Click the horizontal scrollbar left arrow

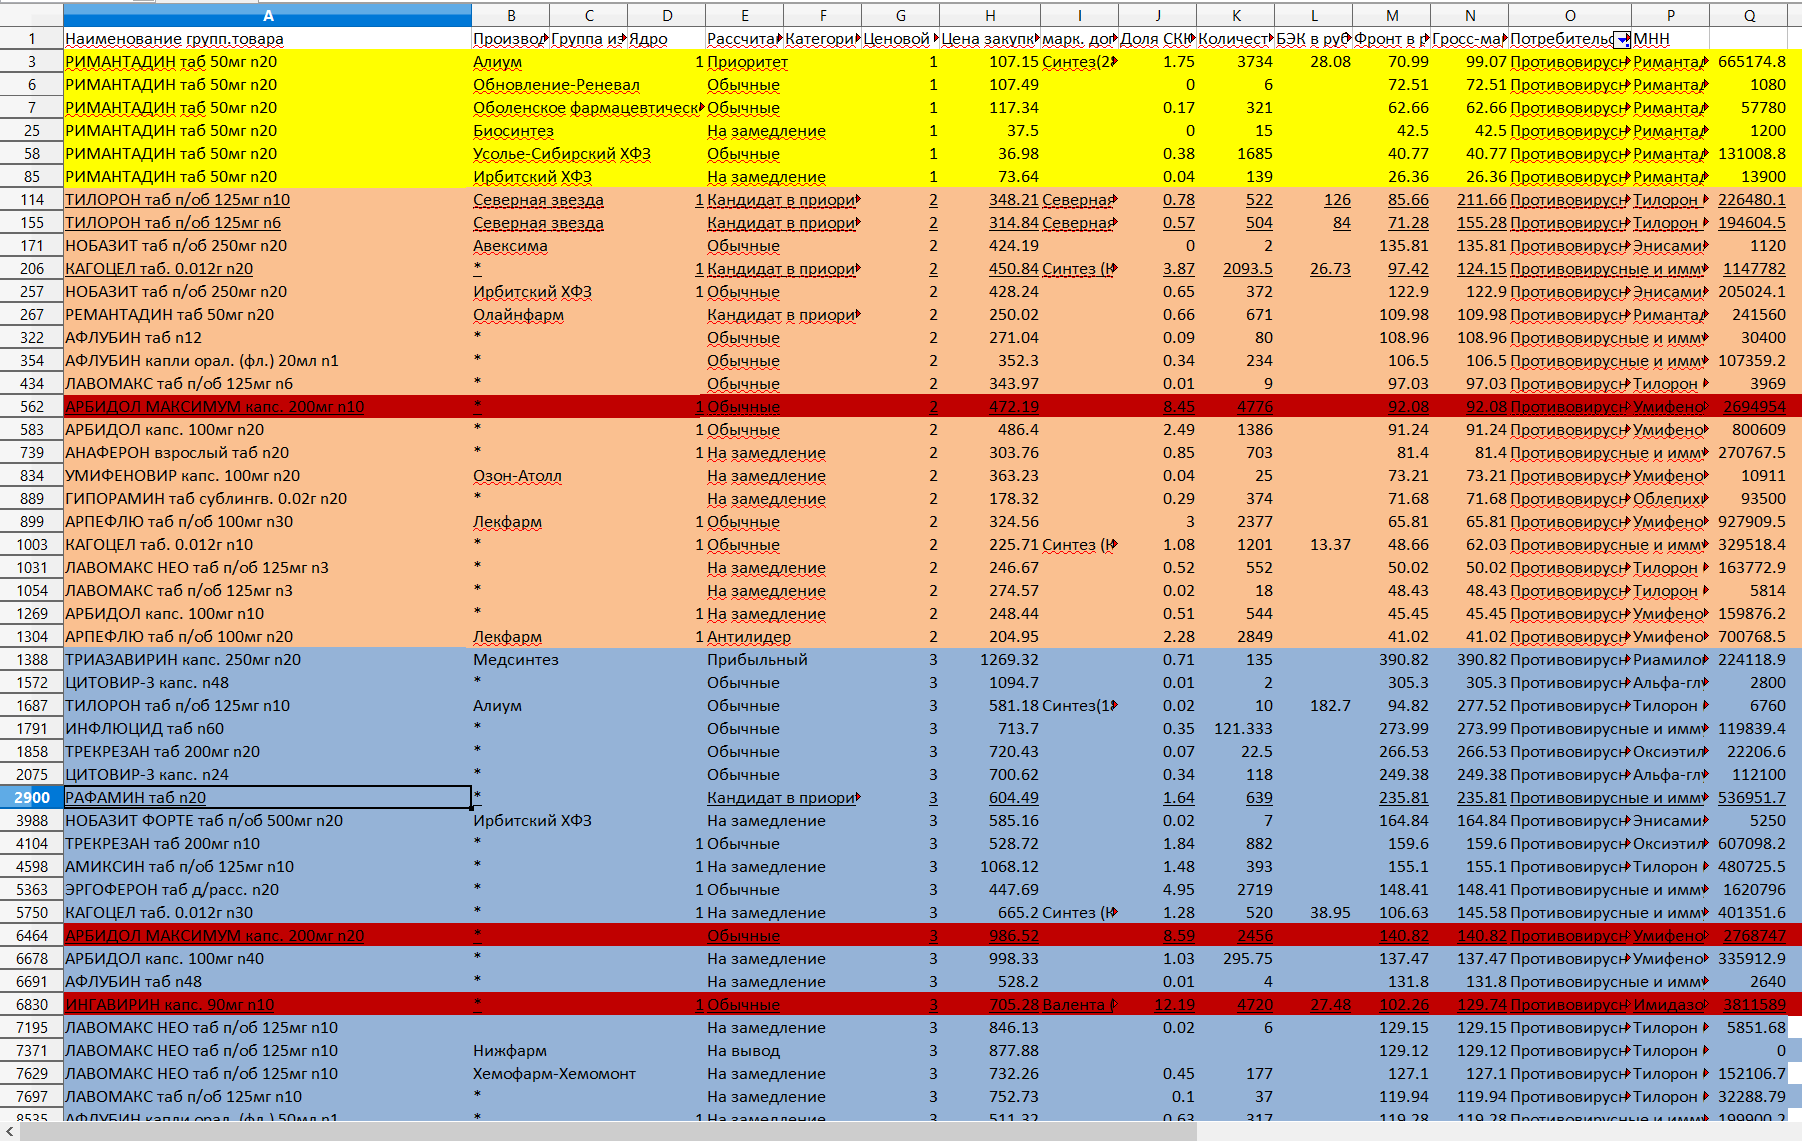coord(10,1131)
